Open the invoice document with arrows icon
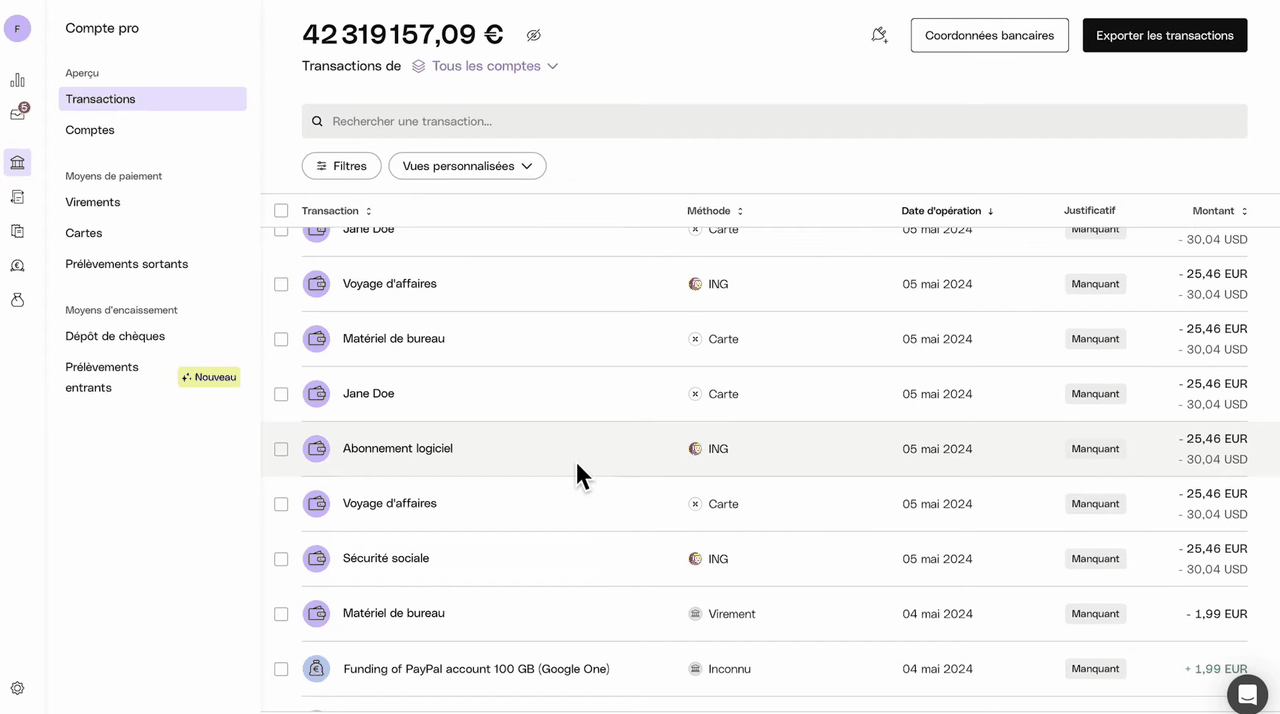Viewport: 1280px width, 714px height. click(17, 197)
